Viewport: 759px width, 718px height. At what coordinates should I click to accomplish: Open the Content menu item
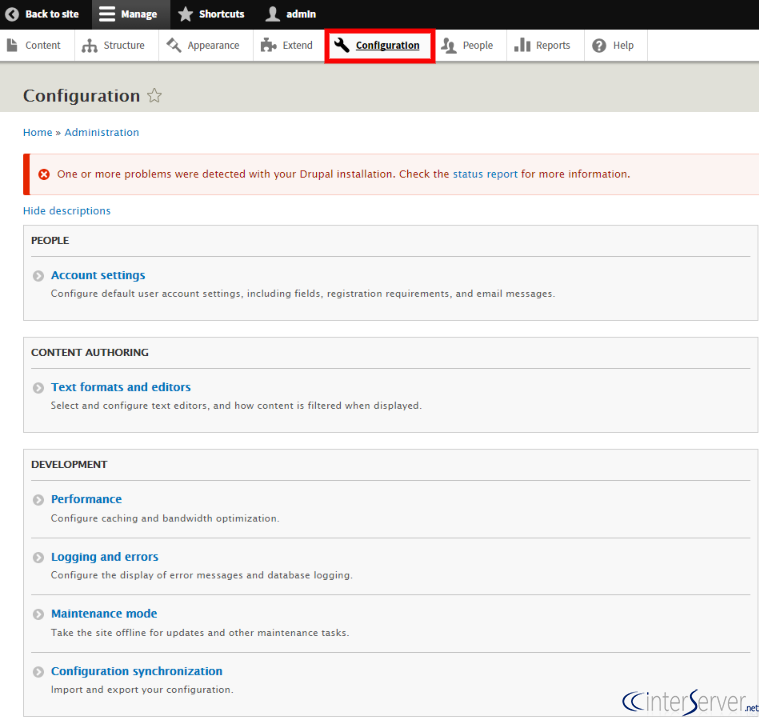pos(37,46)
